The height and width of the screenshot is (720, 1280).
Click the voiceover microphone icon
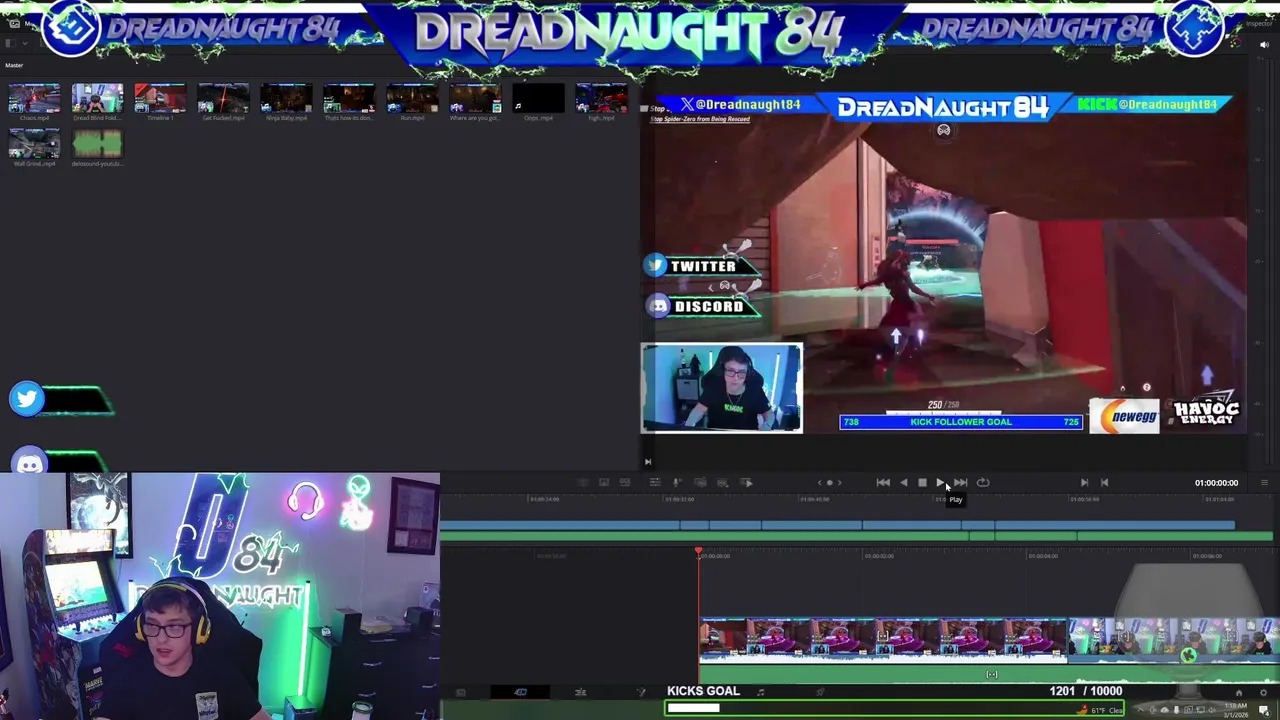point(676,482)
